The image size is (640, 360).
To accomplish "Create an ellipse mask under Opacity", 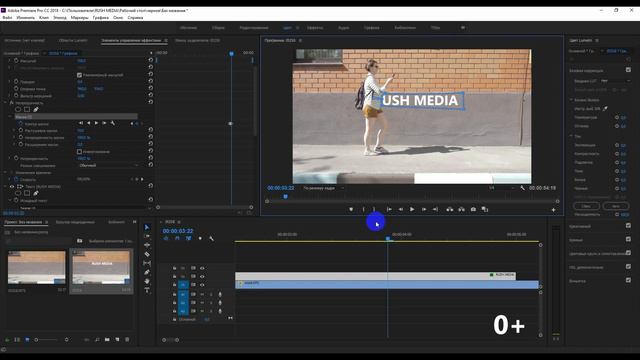I will (x=18, y=109).
